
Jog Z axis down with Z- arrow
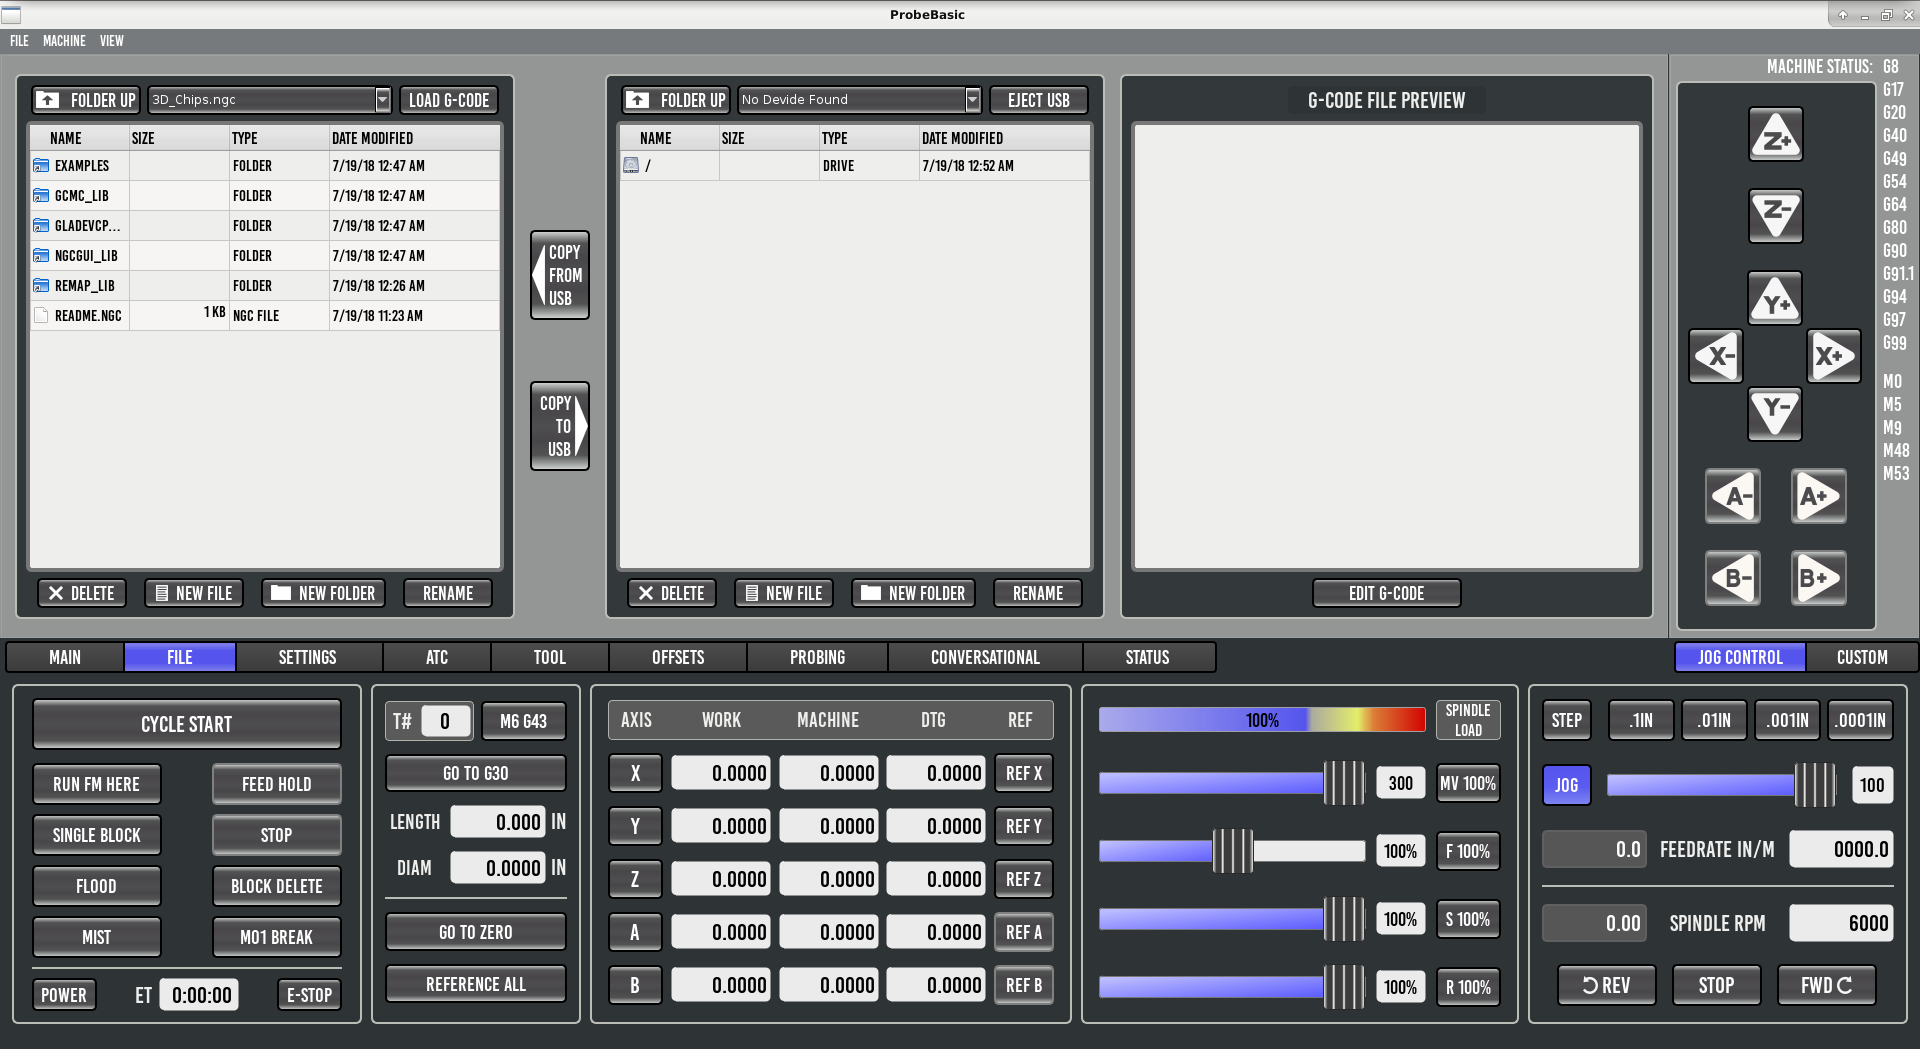[1775, 216]
